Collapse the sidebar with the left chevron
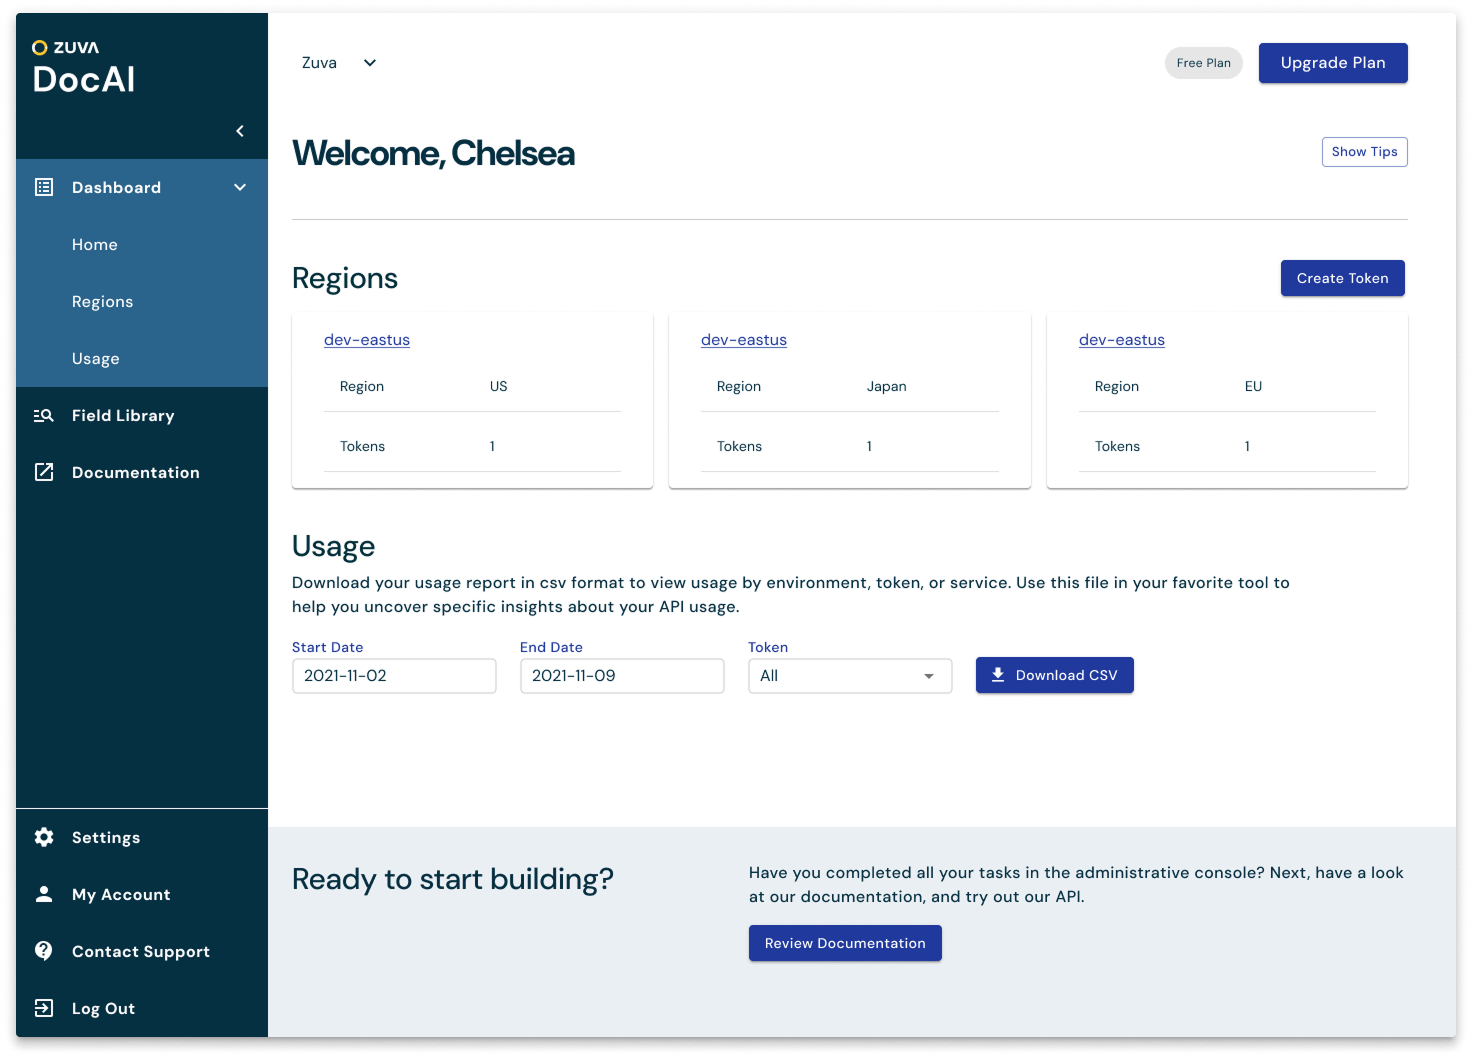This screenshot has height=1056, width=1472. click(x=240, y=131)
